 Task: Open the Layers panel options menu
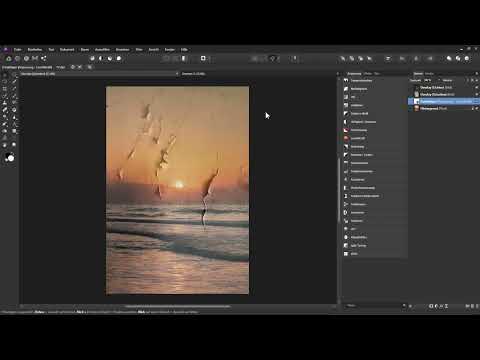click(477, 74)
